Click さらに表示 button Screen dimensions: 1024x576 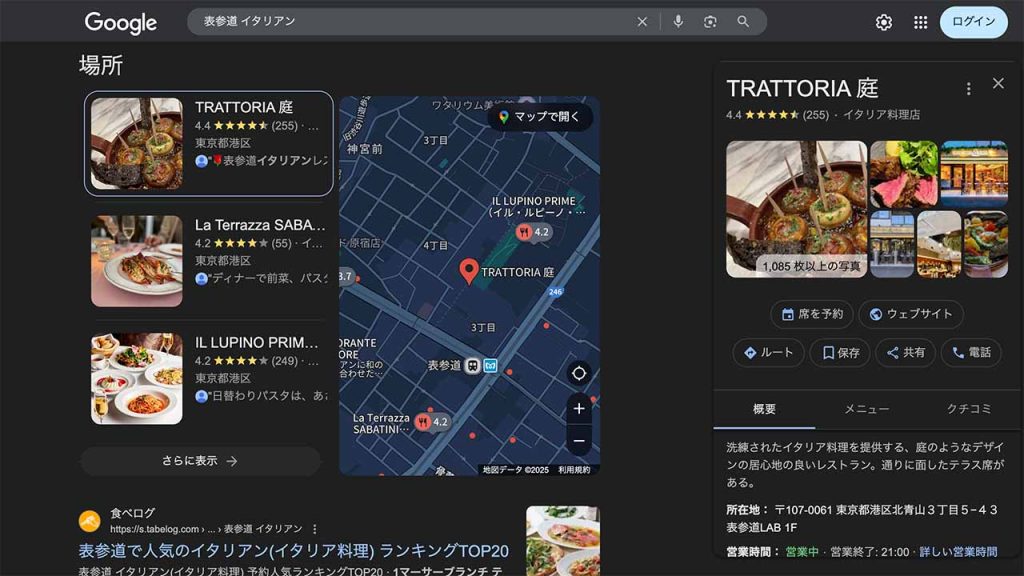click(200, 461)
